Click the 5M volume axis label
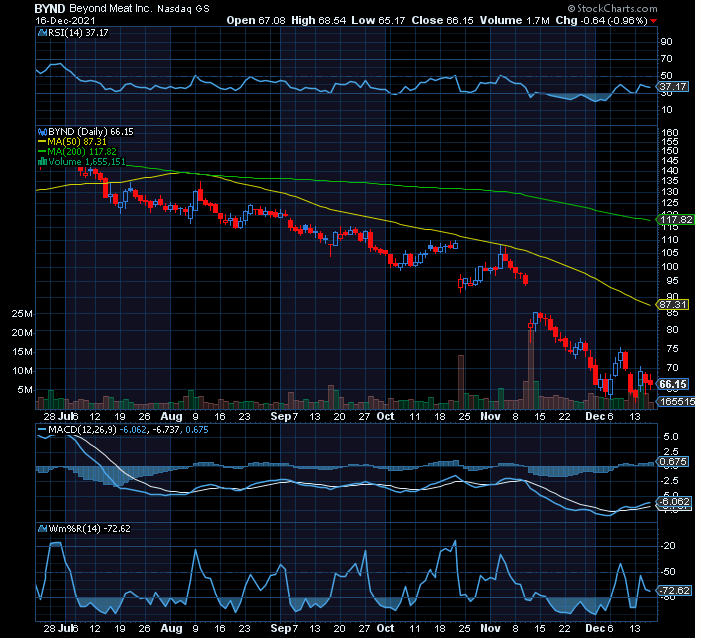 tap(25, 390)
